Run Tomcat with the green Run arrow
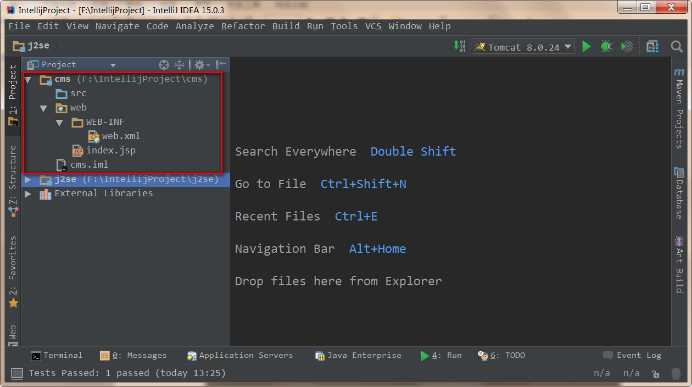This screenshot has height=387, width=692. 586,46
